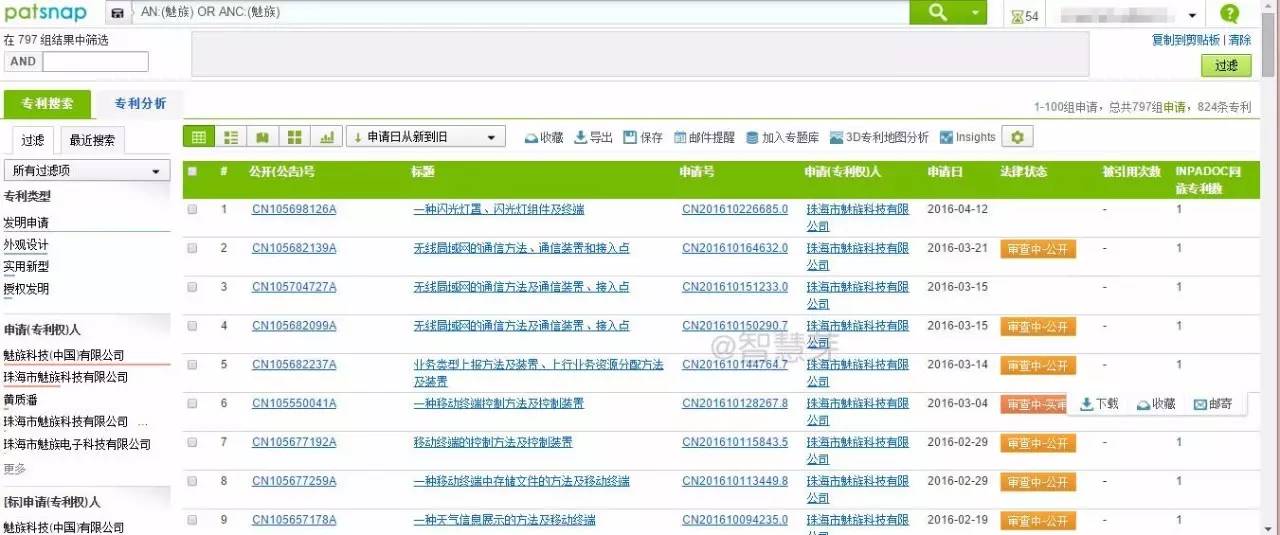Click the green magnifier search button

tap(937, 12)
